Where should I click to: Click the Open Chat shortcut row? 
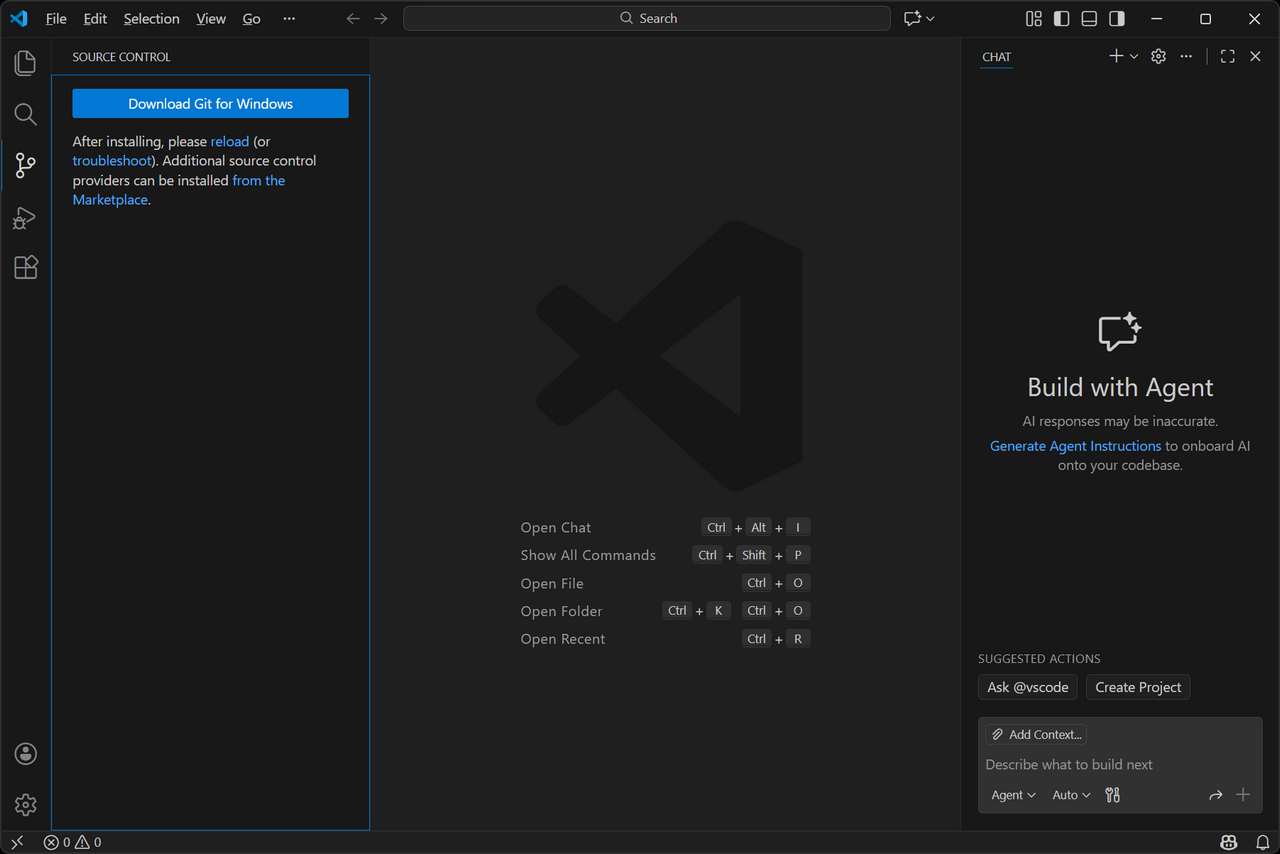[665, 527]
